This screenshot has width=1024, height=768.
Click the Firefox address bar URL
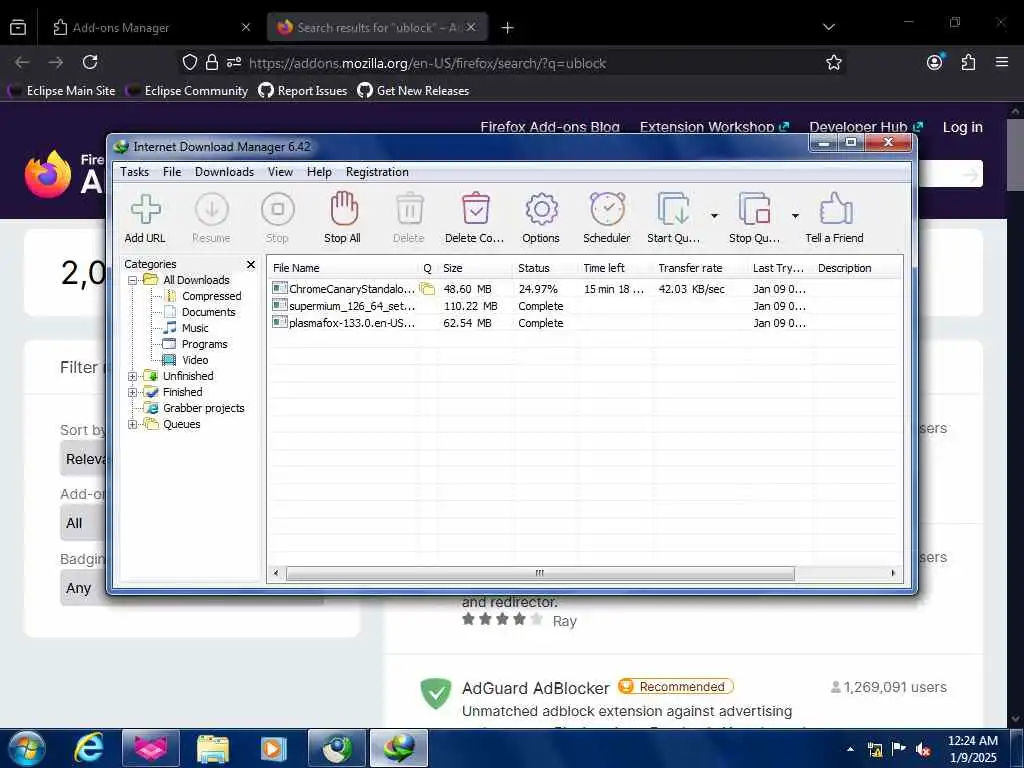428,63
